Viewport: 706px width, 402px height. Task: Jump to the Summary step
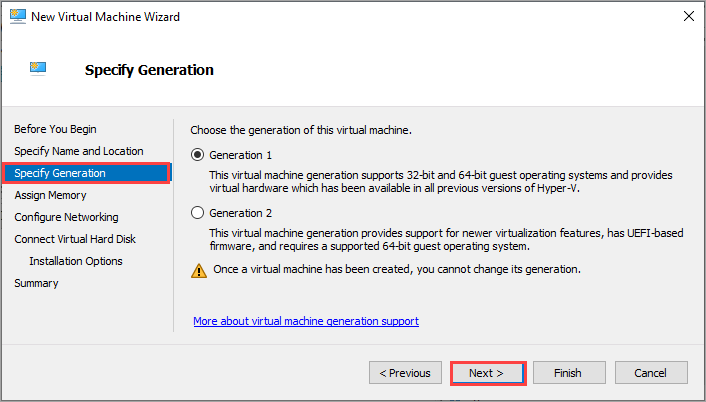click(36, 283)
